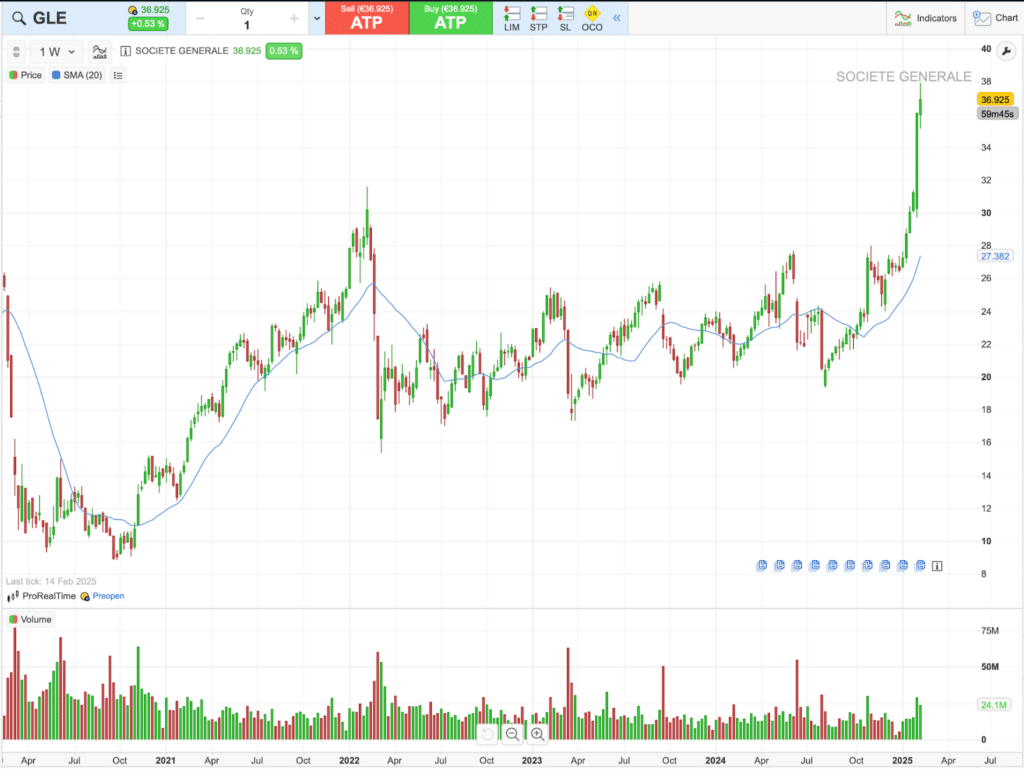The height and width of the screenshot is (769, 1024).
Task: Zoom out with the magnifier minus icon
Action: tap(513, 734)
